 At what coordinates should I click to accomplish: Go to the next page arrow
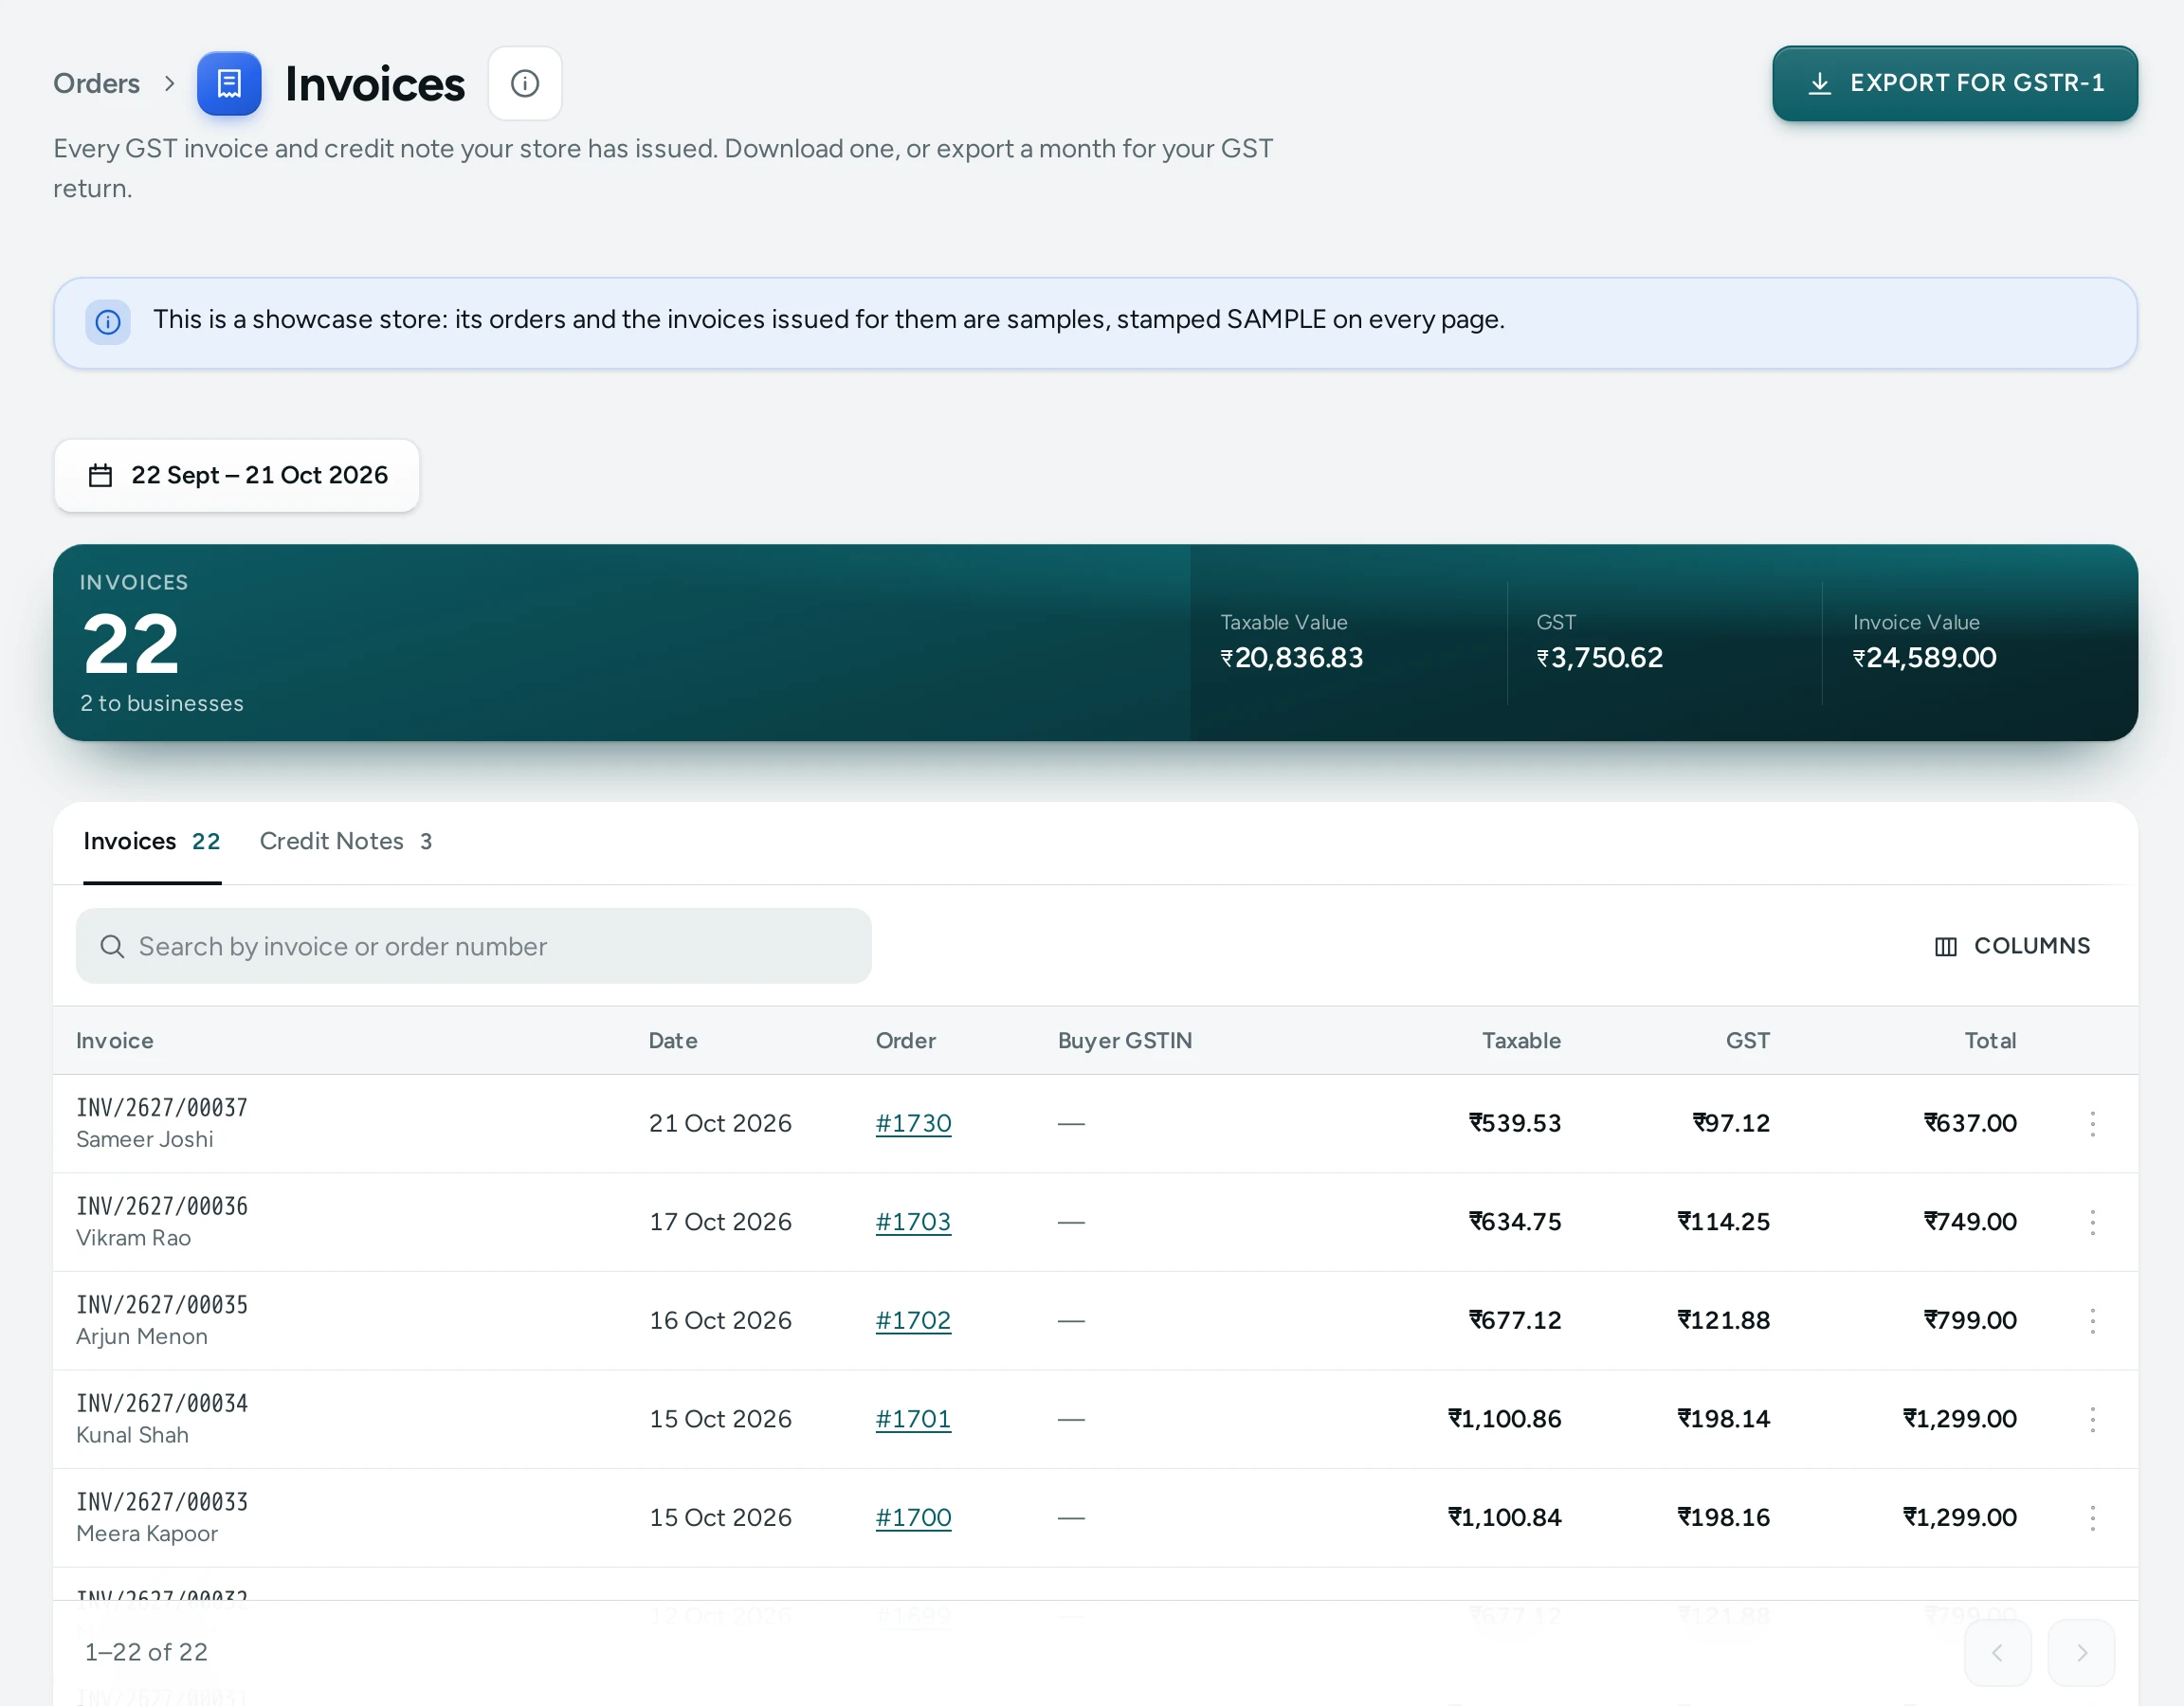[x=2081, y=1653]
